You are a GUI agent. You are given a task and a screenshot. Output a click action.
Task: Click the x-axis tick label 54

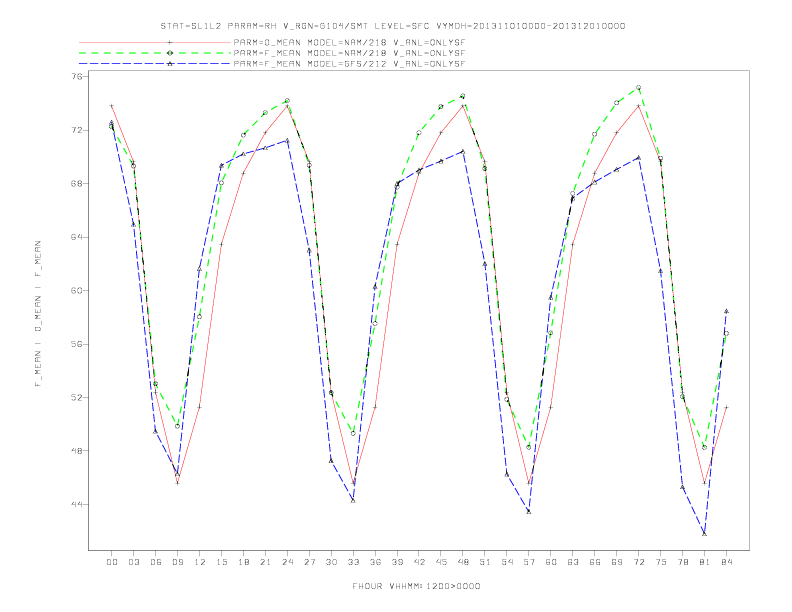507,562
